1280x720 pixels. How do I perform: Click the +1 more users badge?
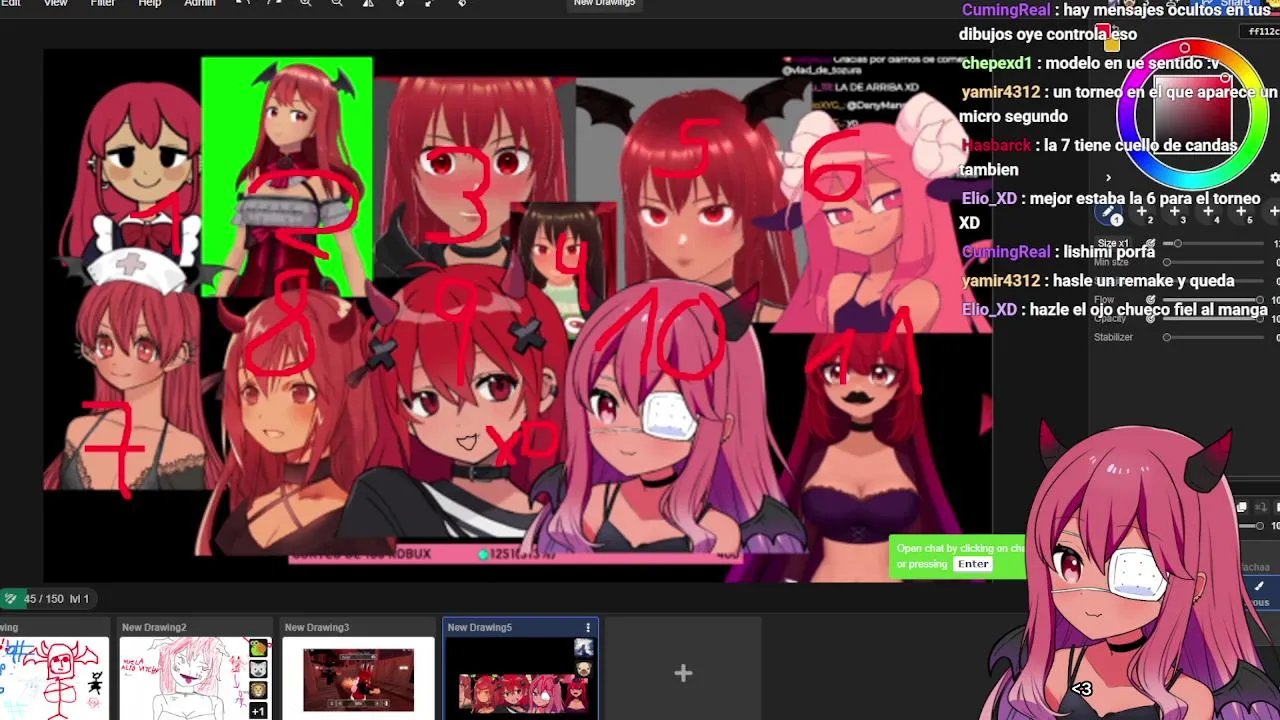tap(259, 711)
